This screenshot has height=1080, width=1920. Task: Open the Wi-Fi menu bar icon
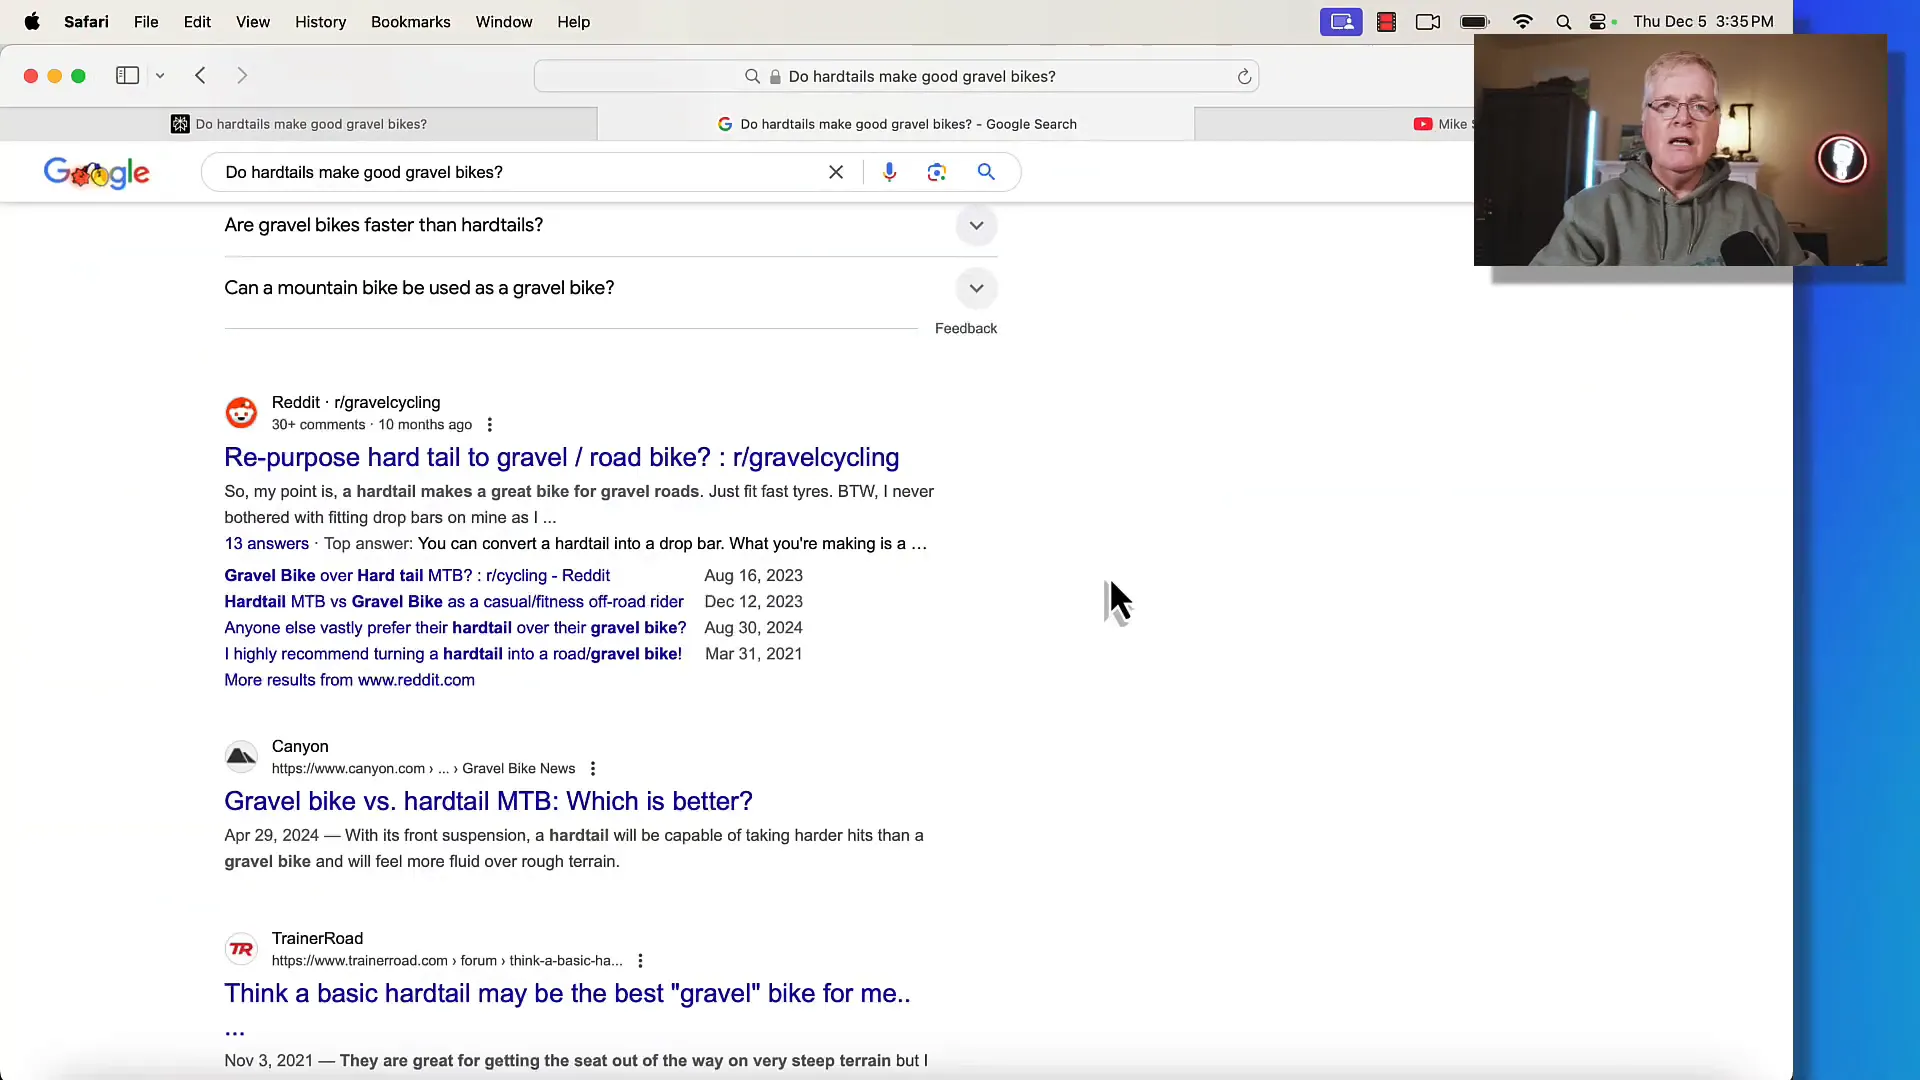[1522, 21]
